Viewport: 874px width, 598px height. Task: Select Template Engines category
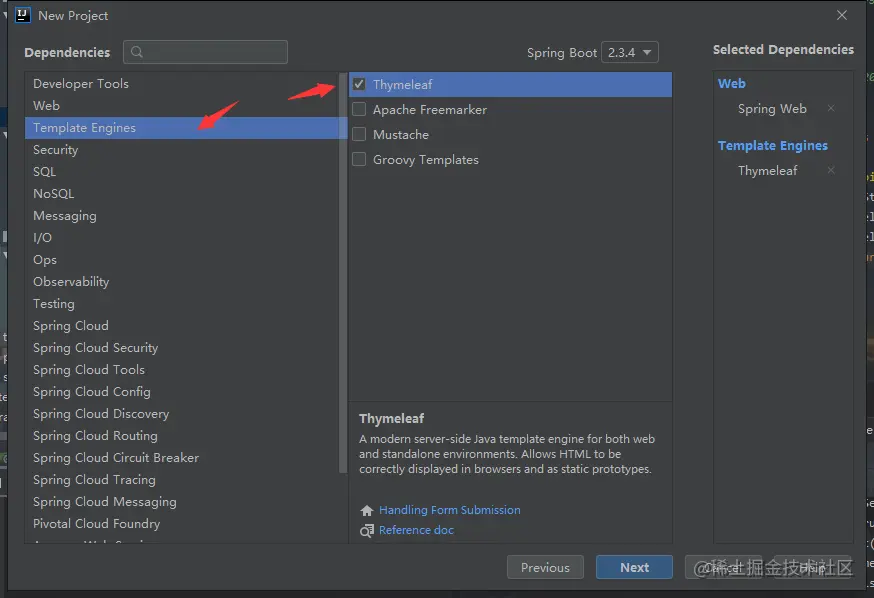(182, 128)
